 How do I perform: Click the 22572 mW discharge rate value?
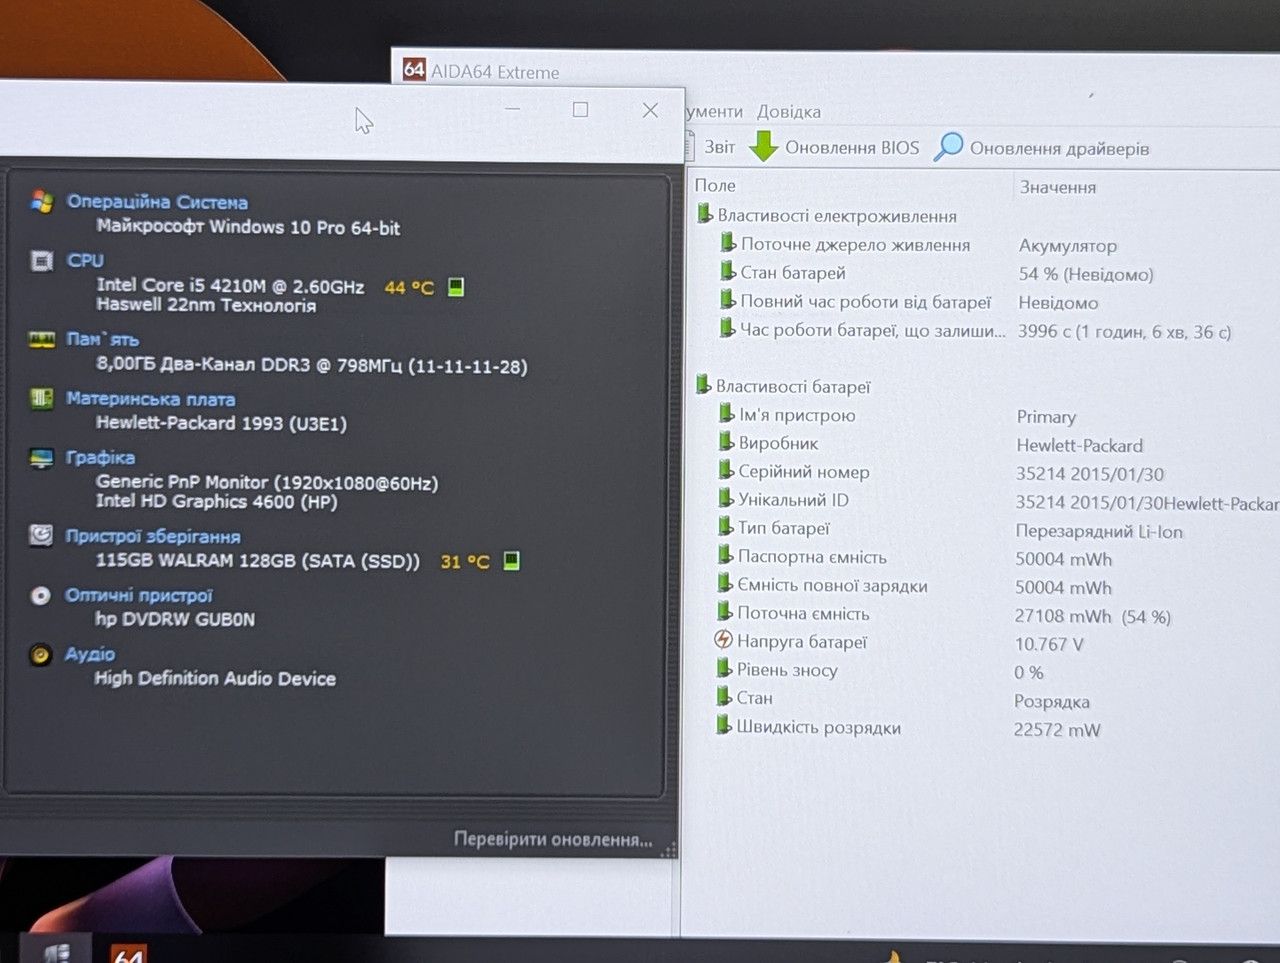point(1057,729)
